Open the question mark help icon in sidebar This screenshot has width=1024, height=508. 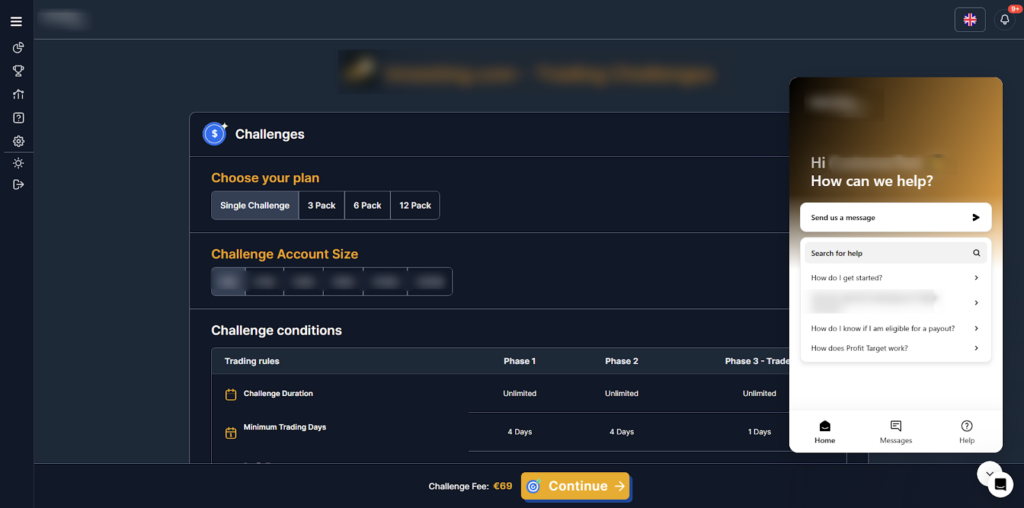pos(18,118)
